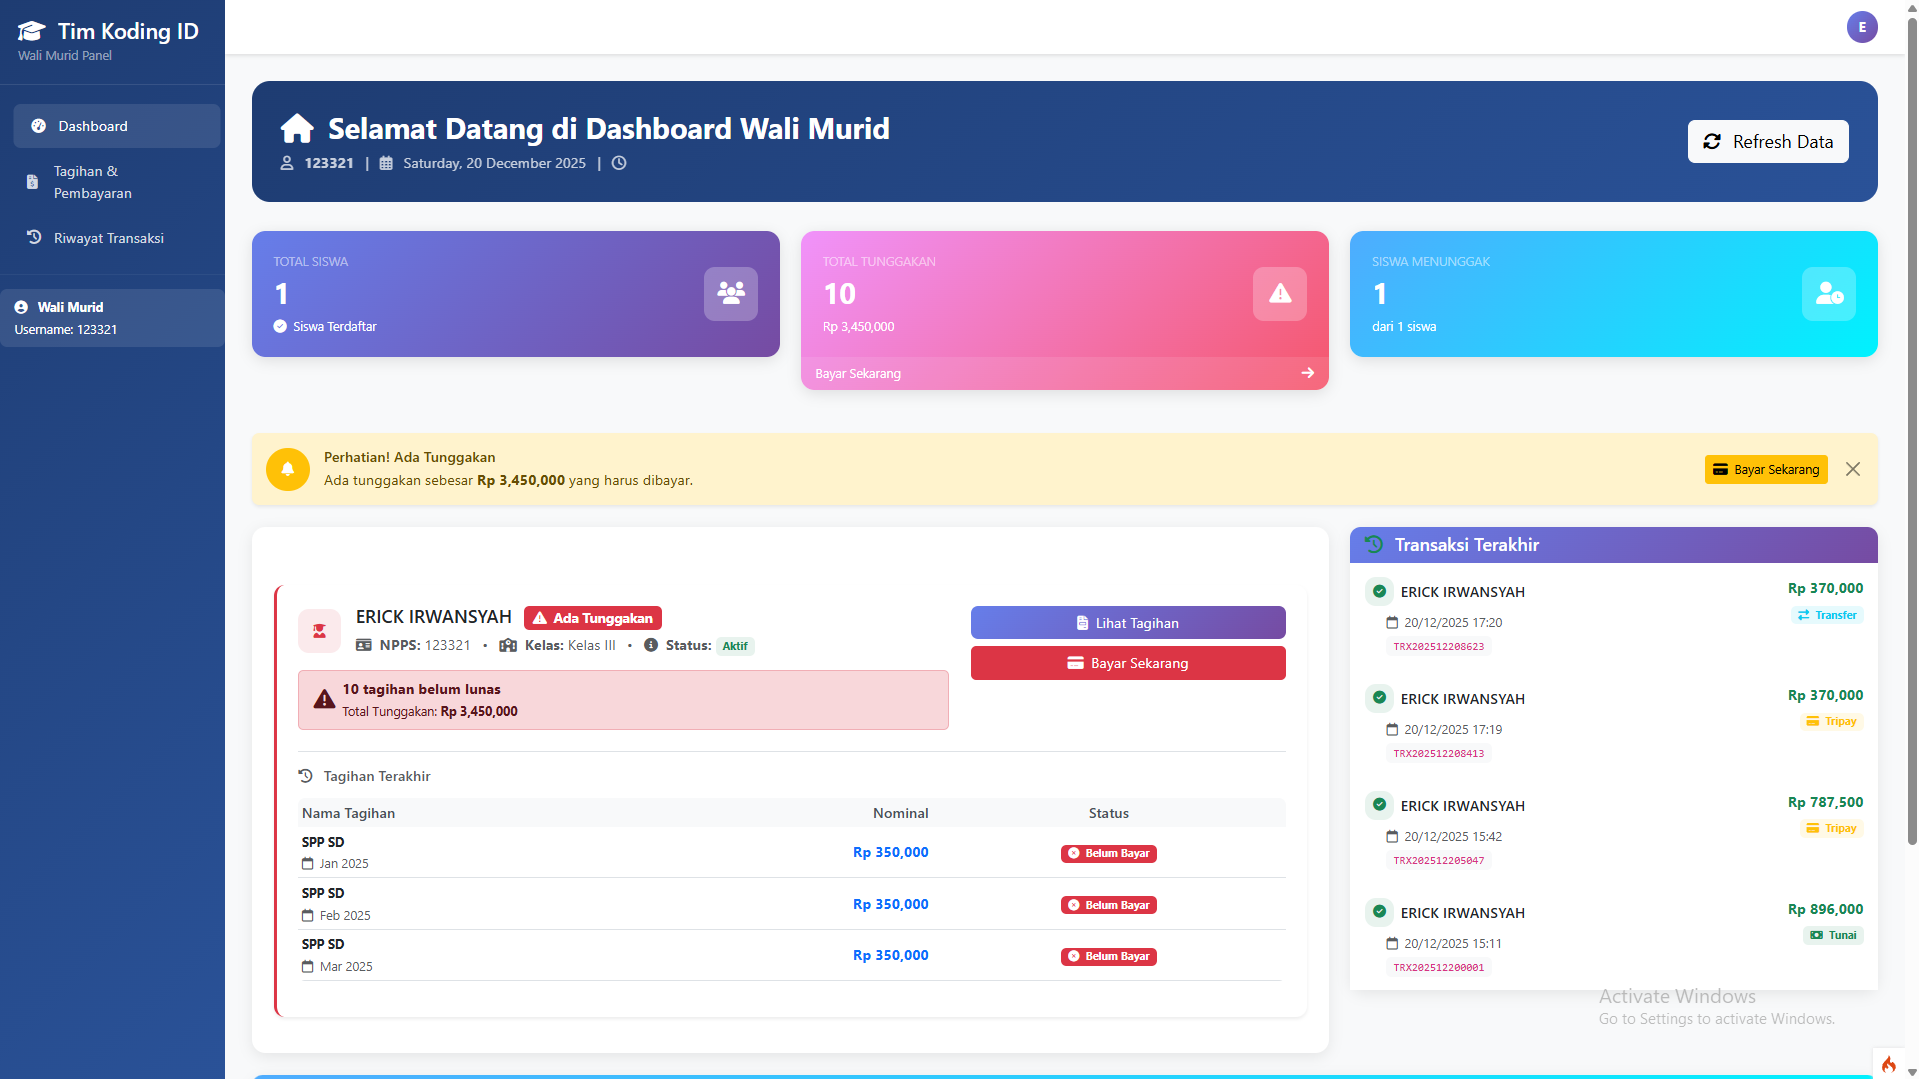Open Riwayat Transaksi via the history icon
The image size is (1919, 1079).
coord(31,237)
